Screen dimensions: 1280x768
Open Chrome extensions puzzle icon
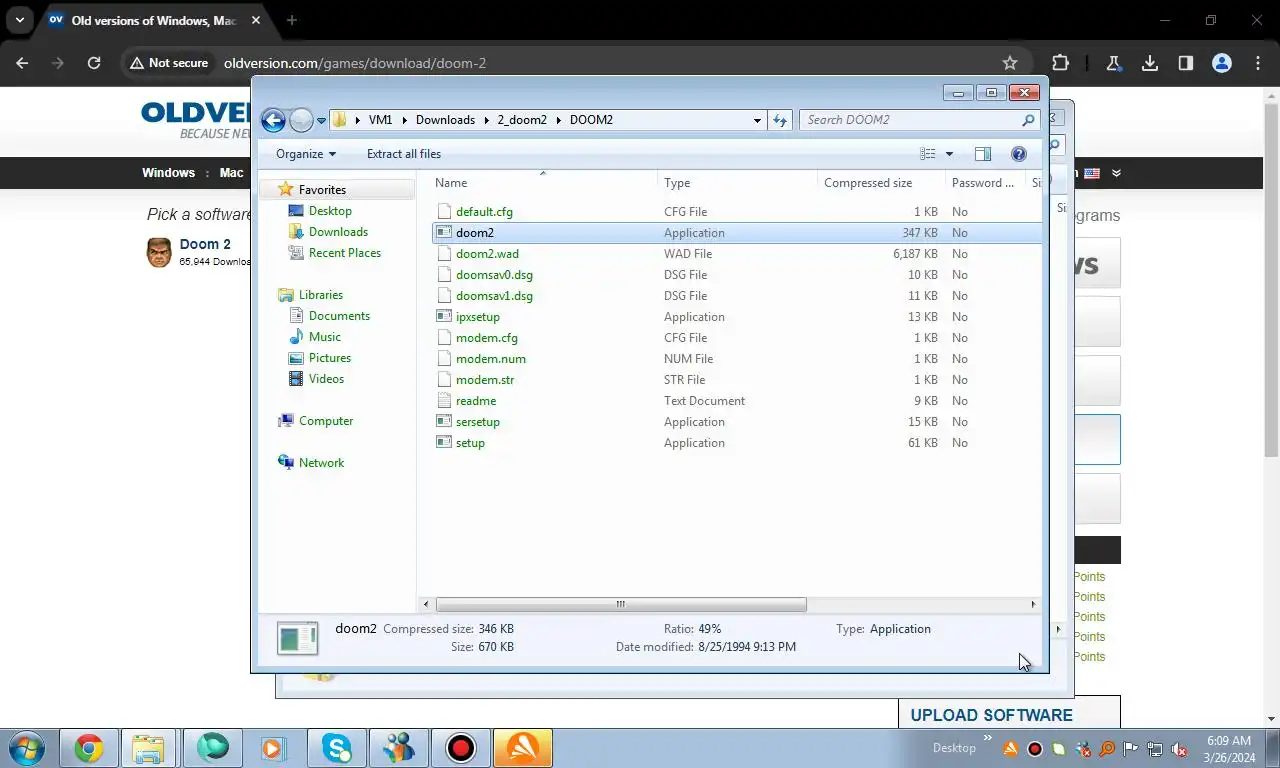tap(1061, 63)
